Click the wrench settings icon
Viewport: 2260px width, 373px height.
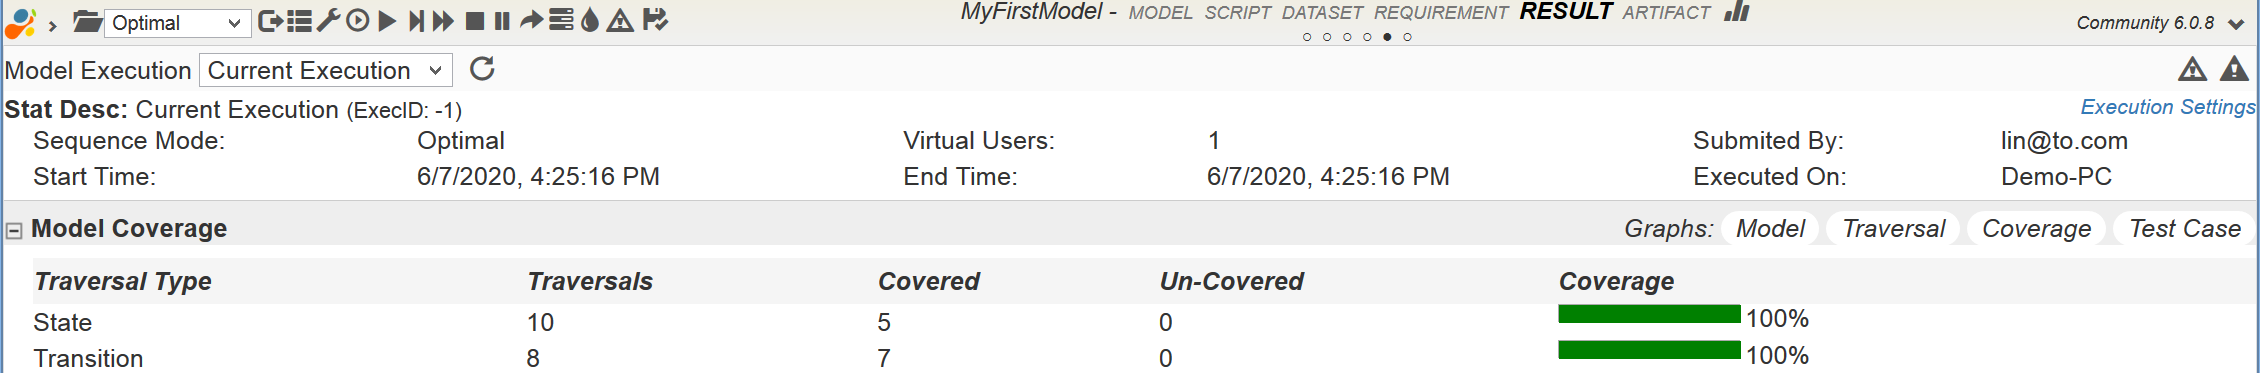[x=328, y=21]
